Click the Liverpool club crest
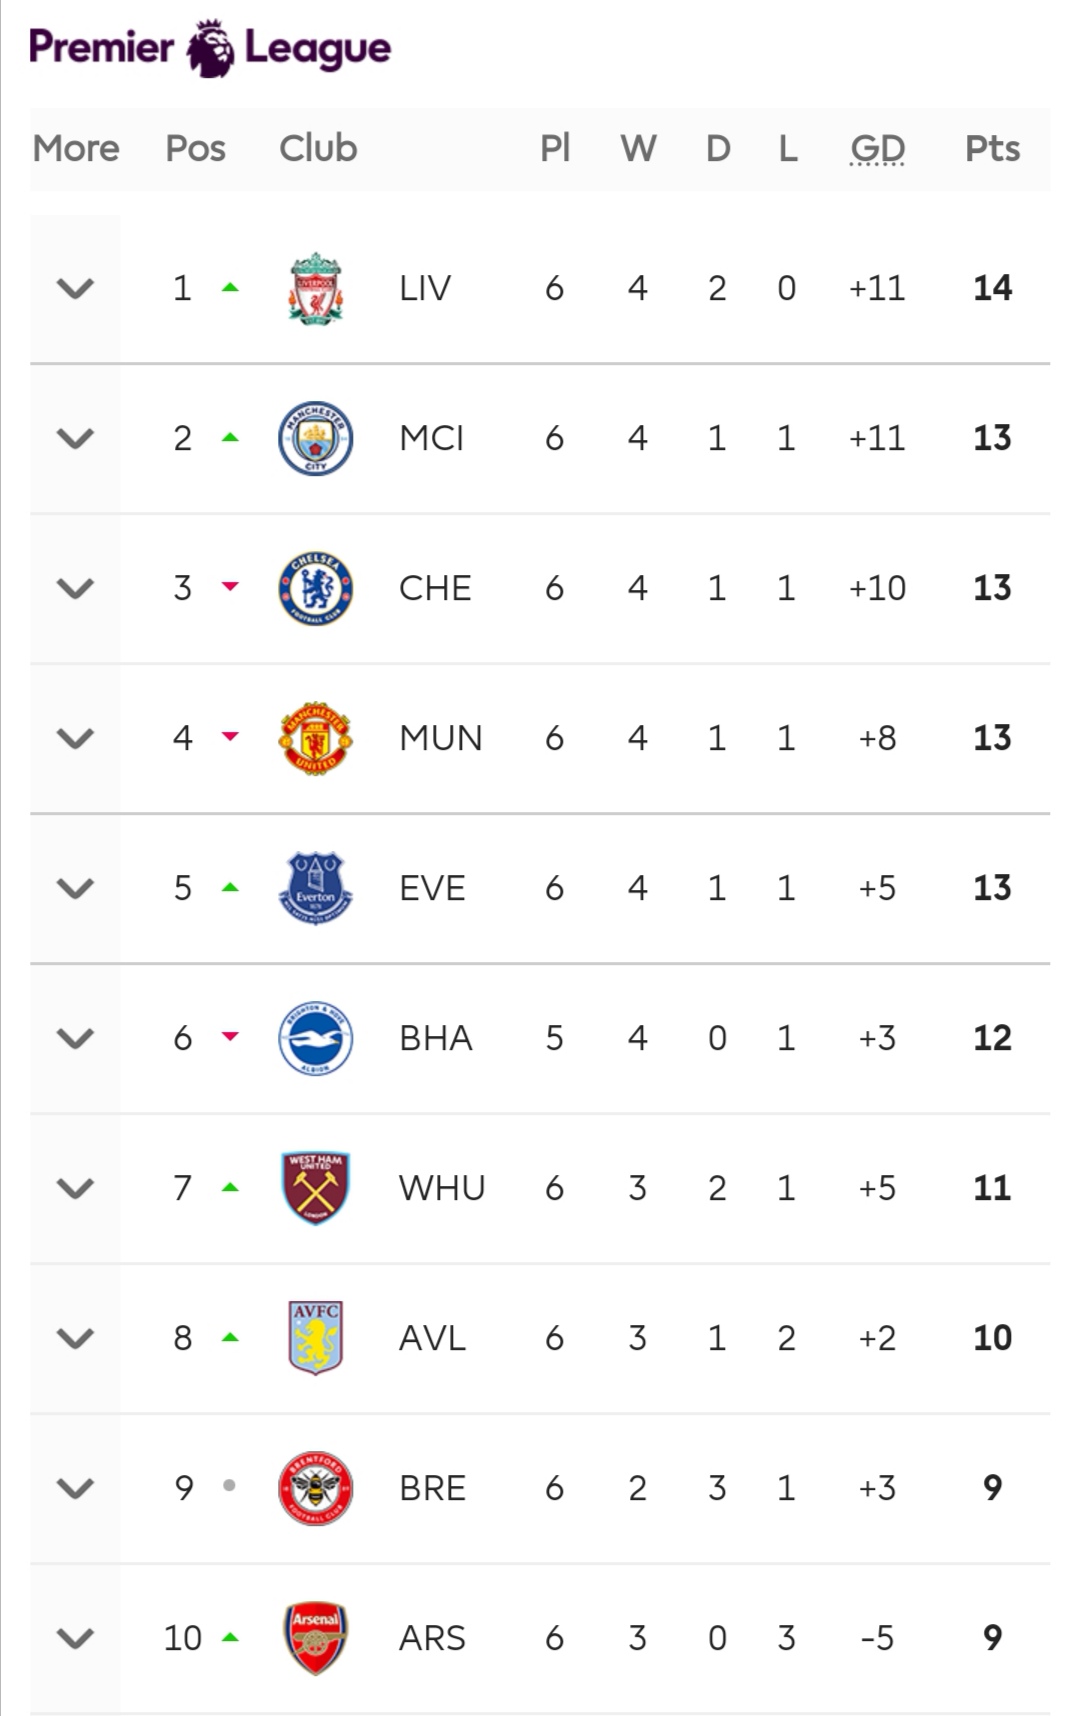Image resolution: width=1080 pixels, height=1716 pixels. [x=315, y=288]
